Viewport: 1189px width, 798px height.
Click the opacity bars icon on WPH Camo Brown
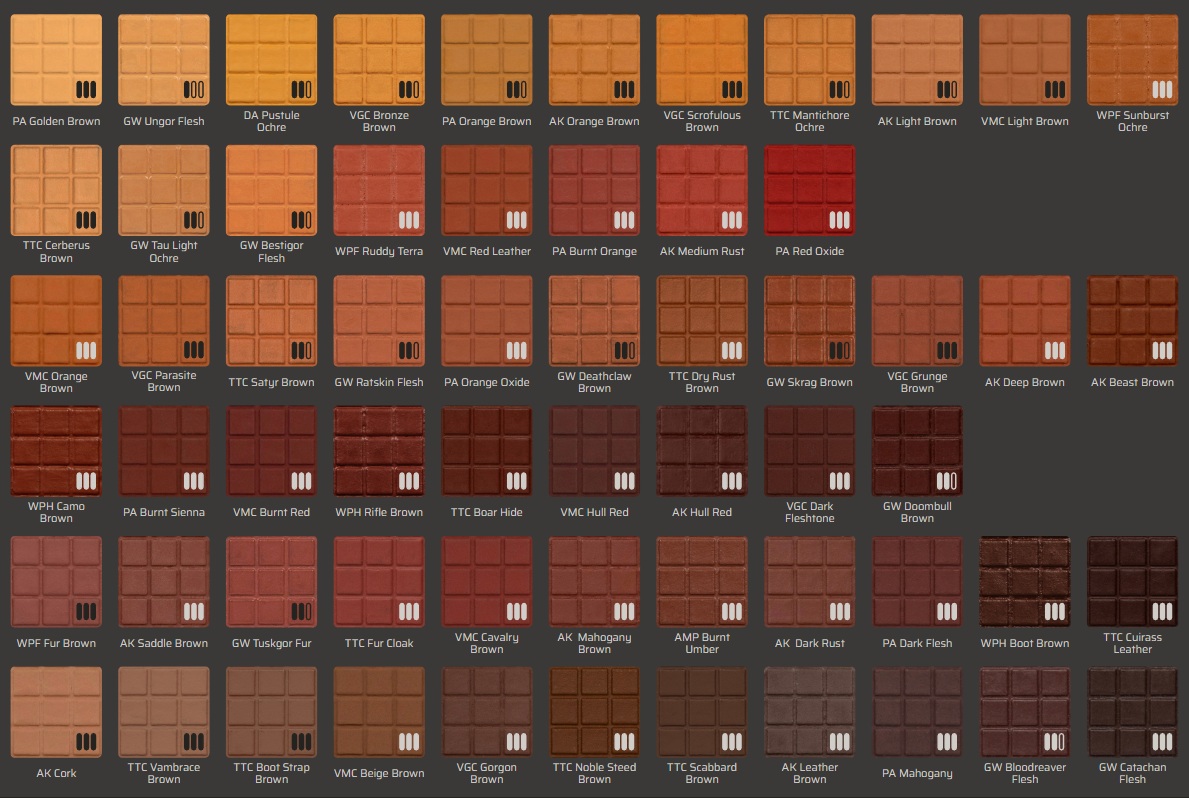86,481
